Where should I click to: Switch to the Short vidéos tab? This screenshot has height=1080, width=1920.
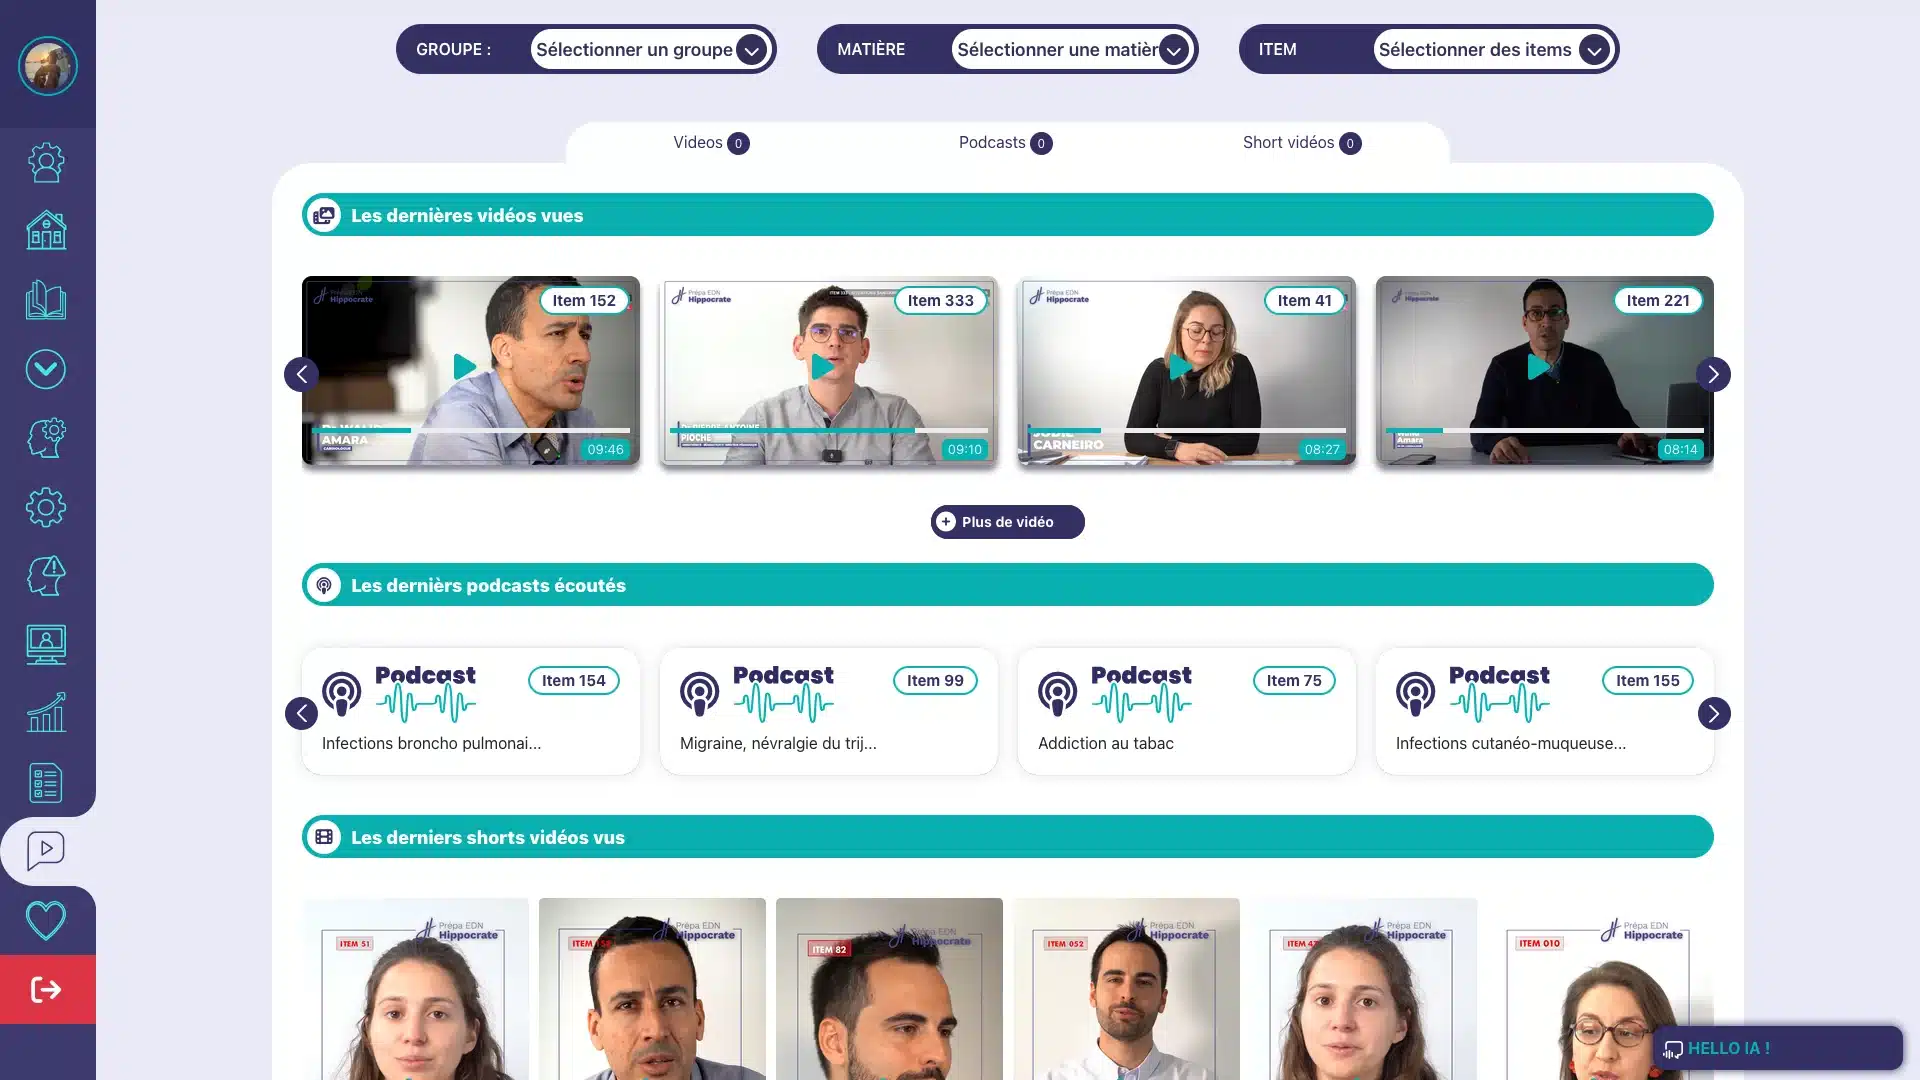coord(1301,143)
